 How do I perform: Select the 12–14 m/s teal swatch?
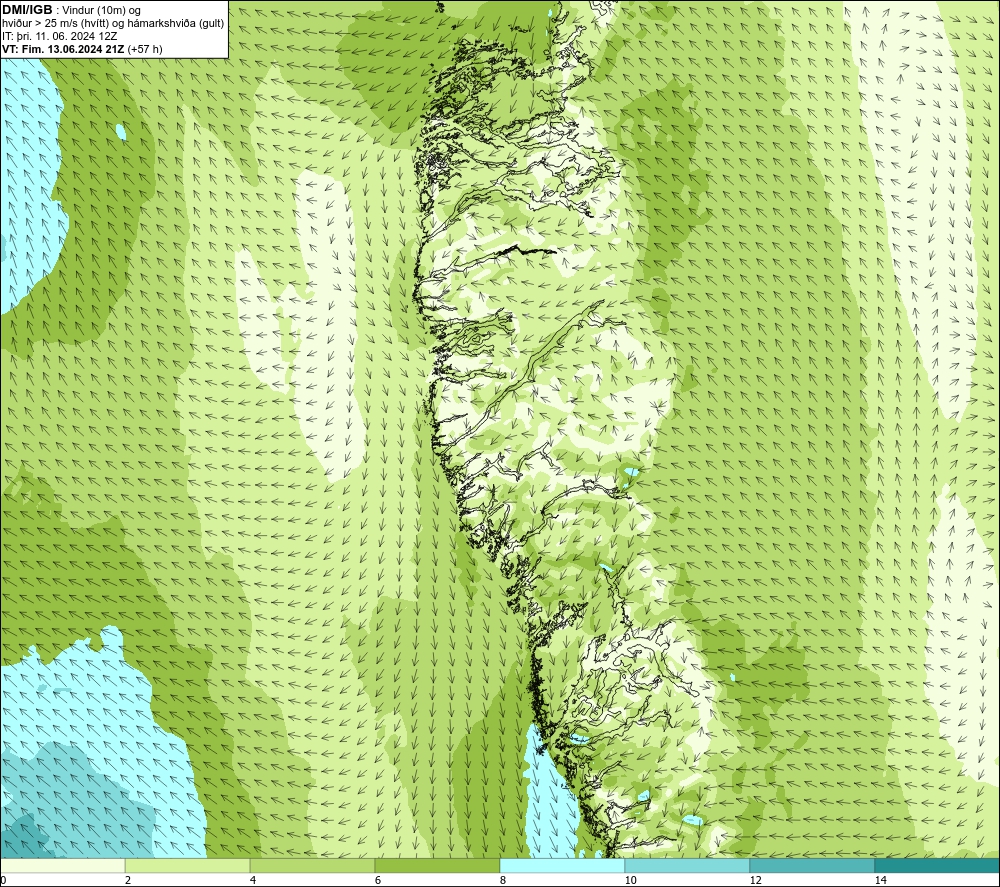point(812,865)
